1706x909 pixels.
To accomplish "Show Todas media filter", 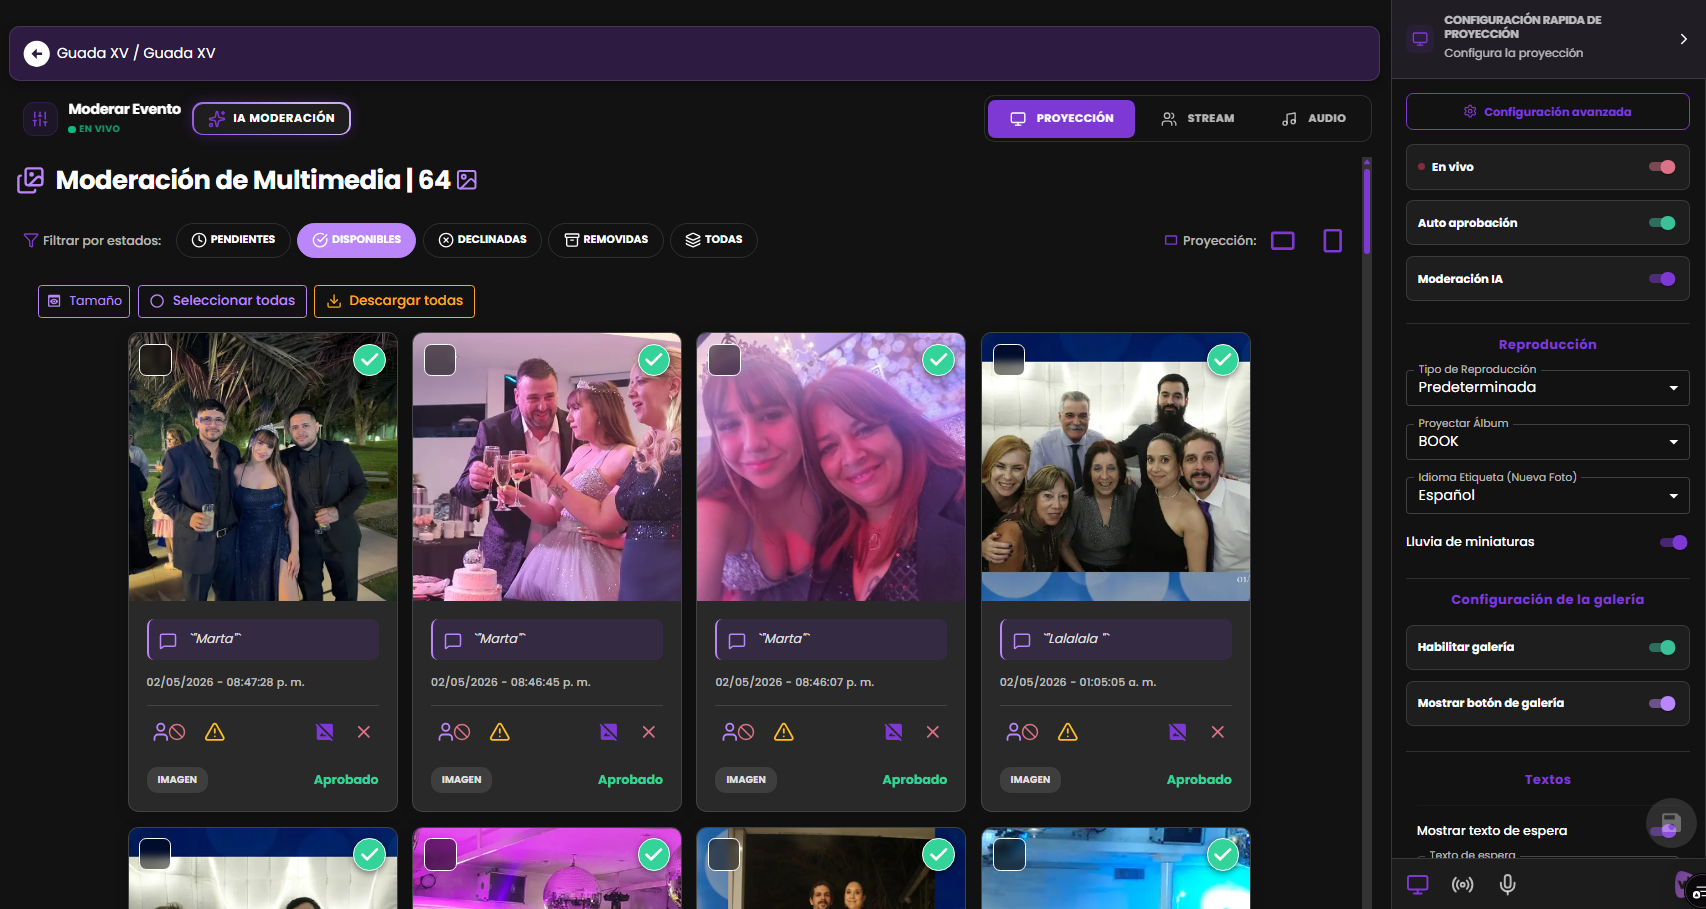I will (714, 240).
